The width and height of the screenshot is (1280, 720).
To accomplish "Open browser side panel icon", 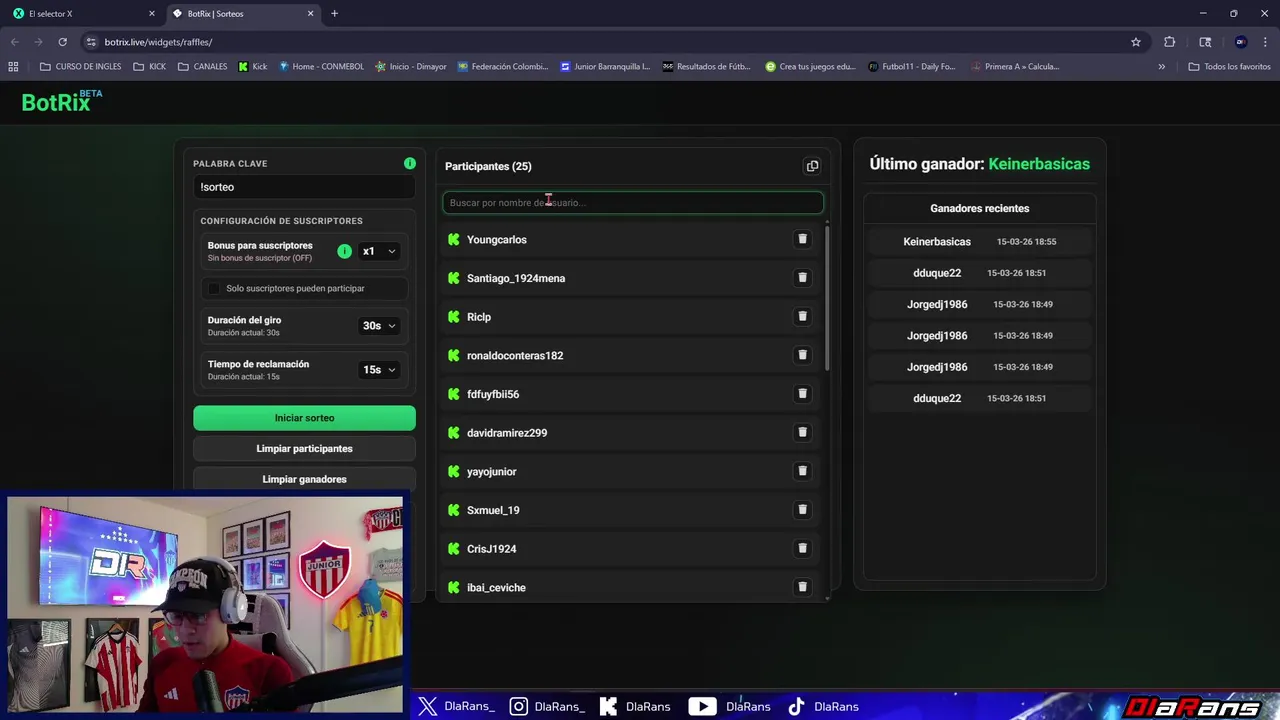I will coord(1205,42).
